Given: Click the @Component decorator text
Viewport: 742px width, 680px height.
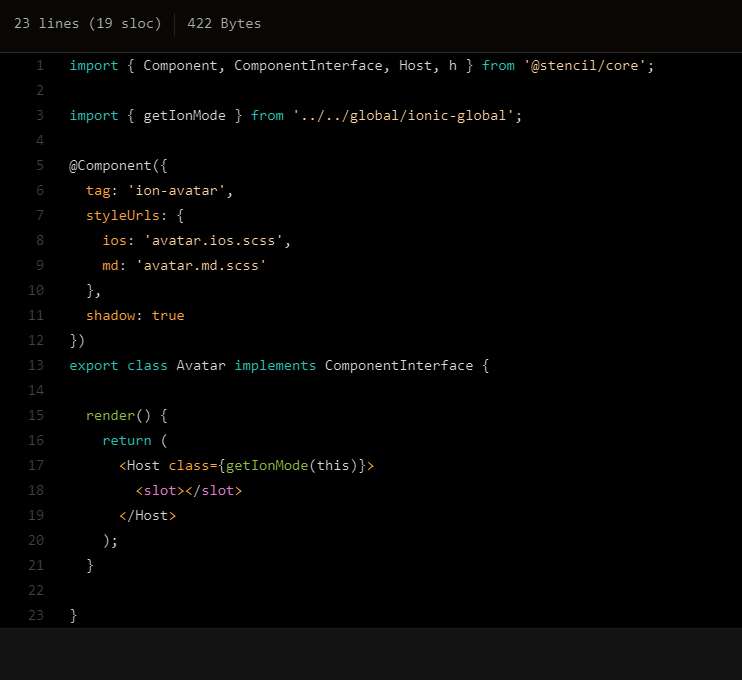Looking at the screenshot, I should click(x=110, y=166).
